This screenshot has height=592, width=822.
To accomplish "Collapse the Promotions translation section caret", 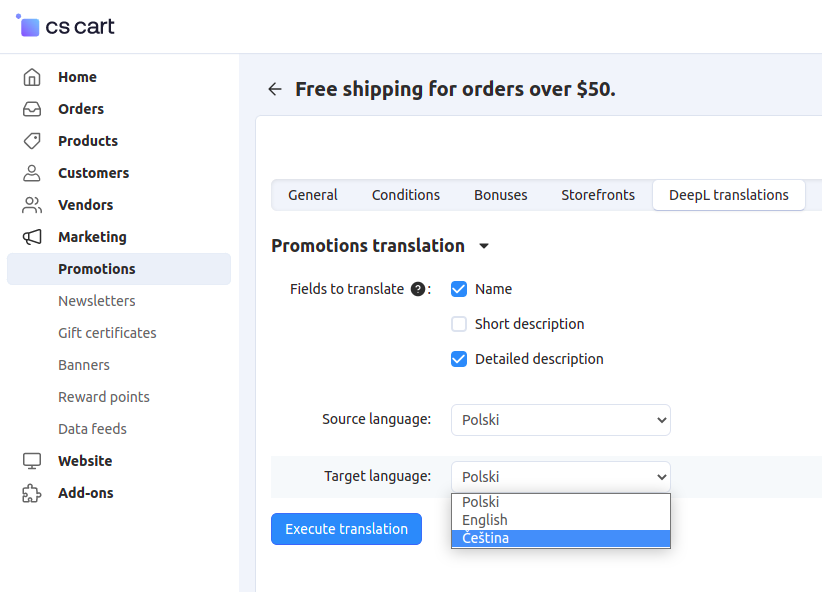I will point(484,246).
